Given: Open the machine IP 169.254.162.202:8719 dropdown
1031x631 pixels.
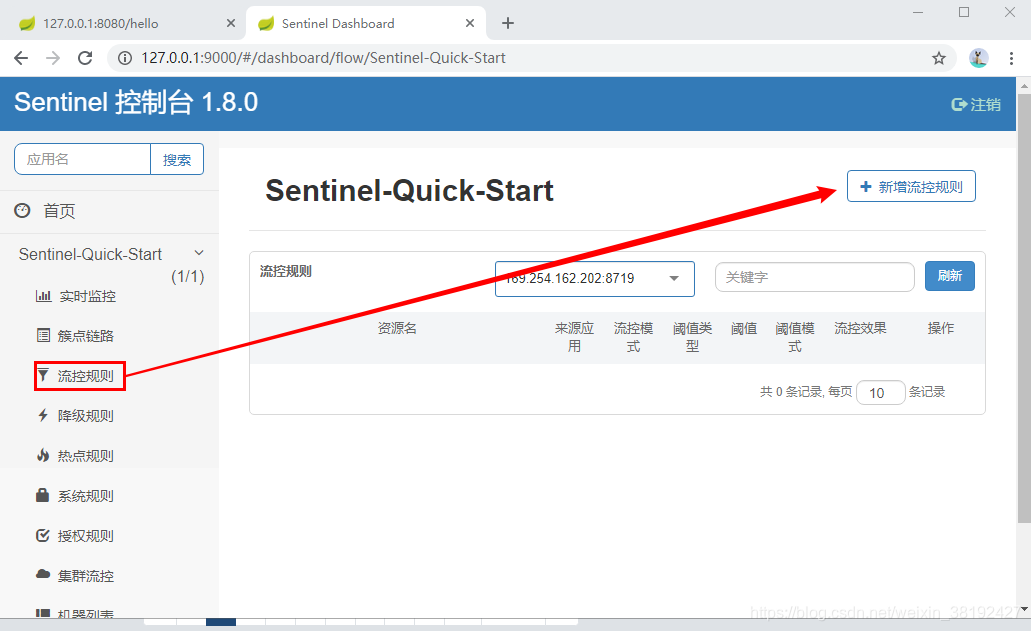Looking at the screenshot, I should [594, 279].
